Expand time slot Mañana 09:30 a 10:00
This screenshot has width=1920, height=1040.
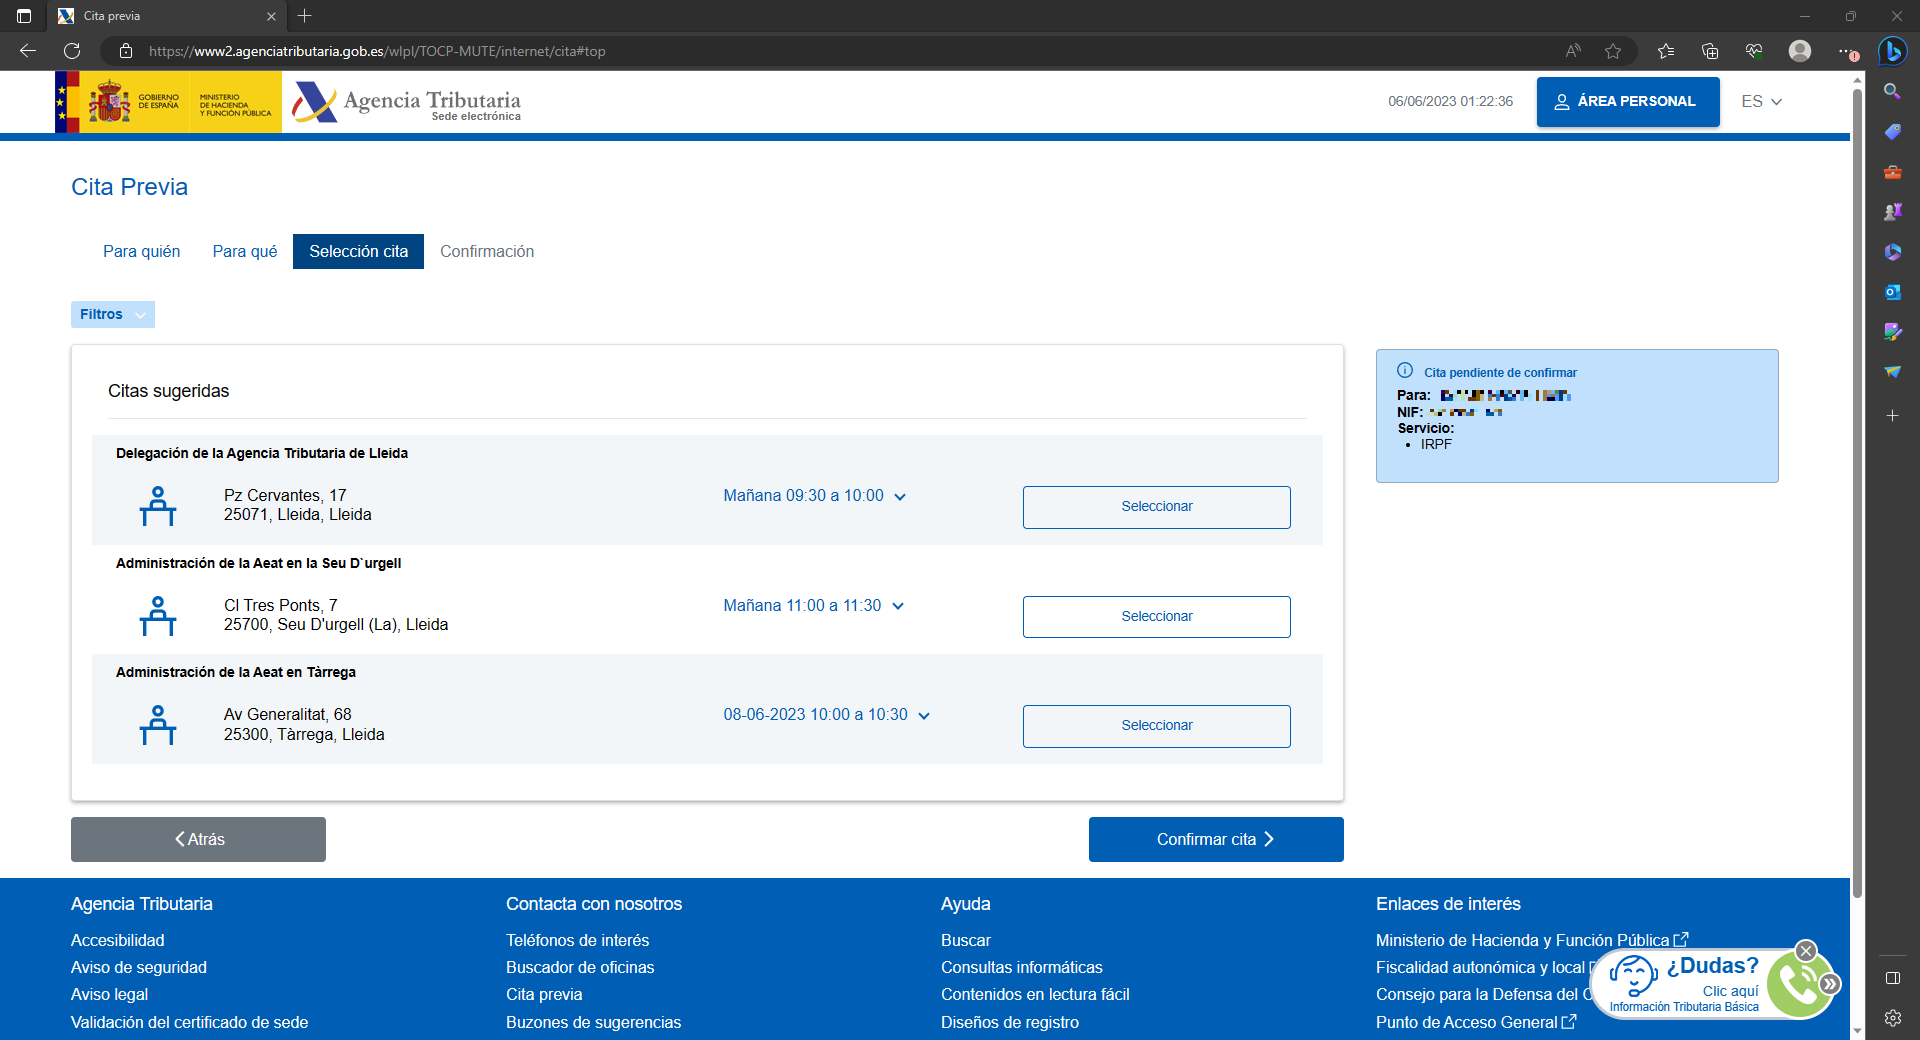pos(814,496)
